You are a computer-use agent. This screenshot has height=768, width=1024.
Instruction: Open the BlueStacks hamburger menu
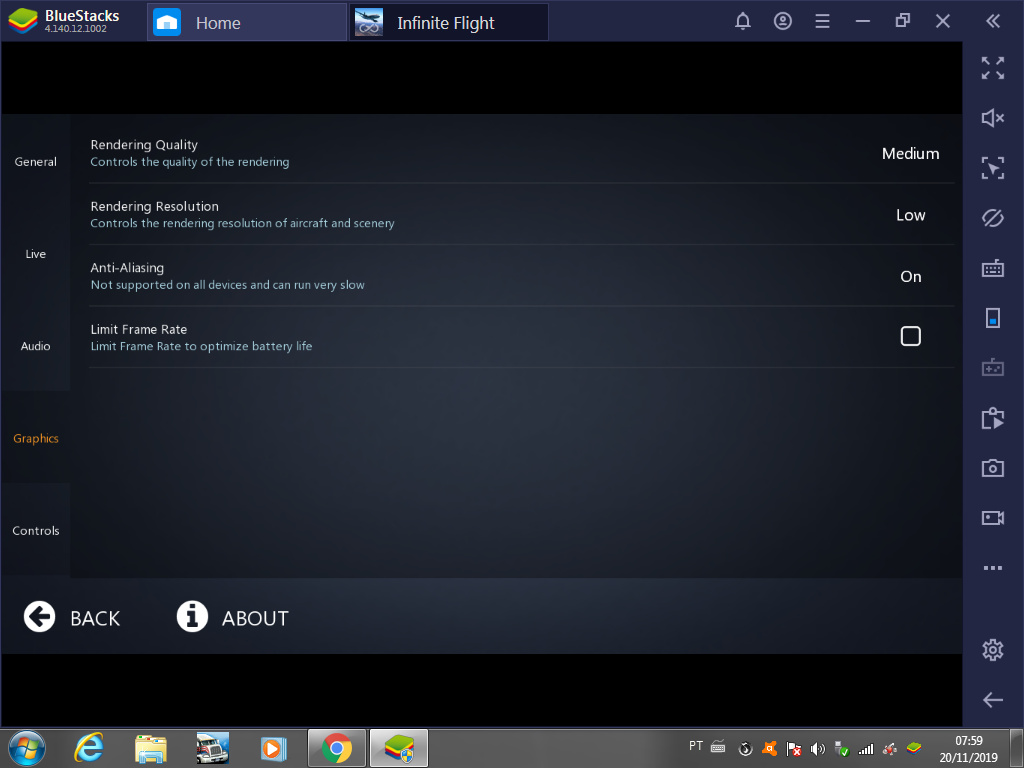(822, 22)
